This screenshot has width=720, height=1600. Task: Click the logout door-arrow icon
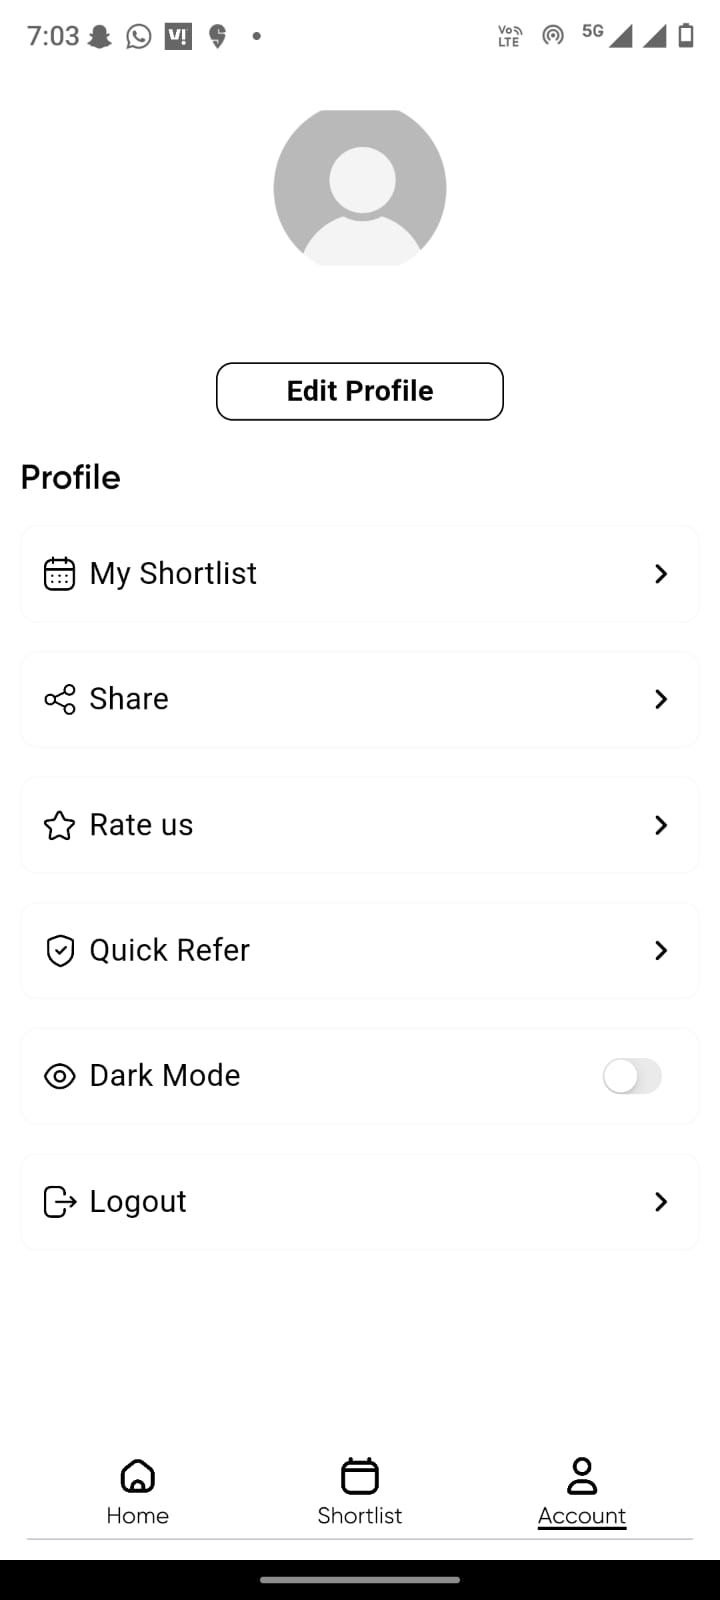tap(60, 1201)
